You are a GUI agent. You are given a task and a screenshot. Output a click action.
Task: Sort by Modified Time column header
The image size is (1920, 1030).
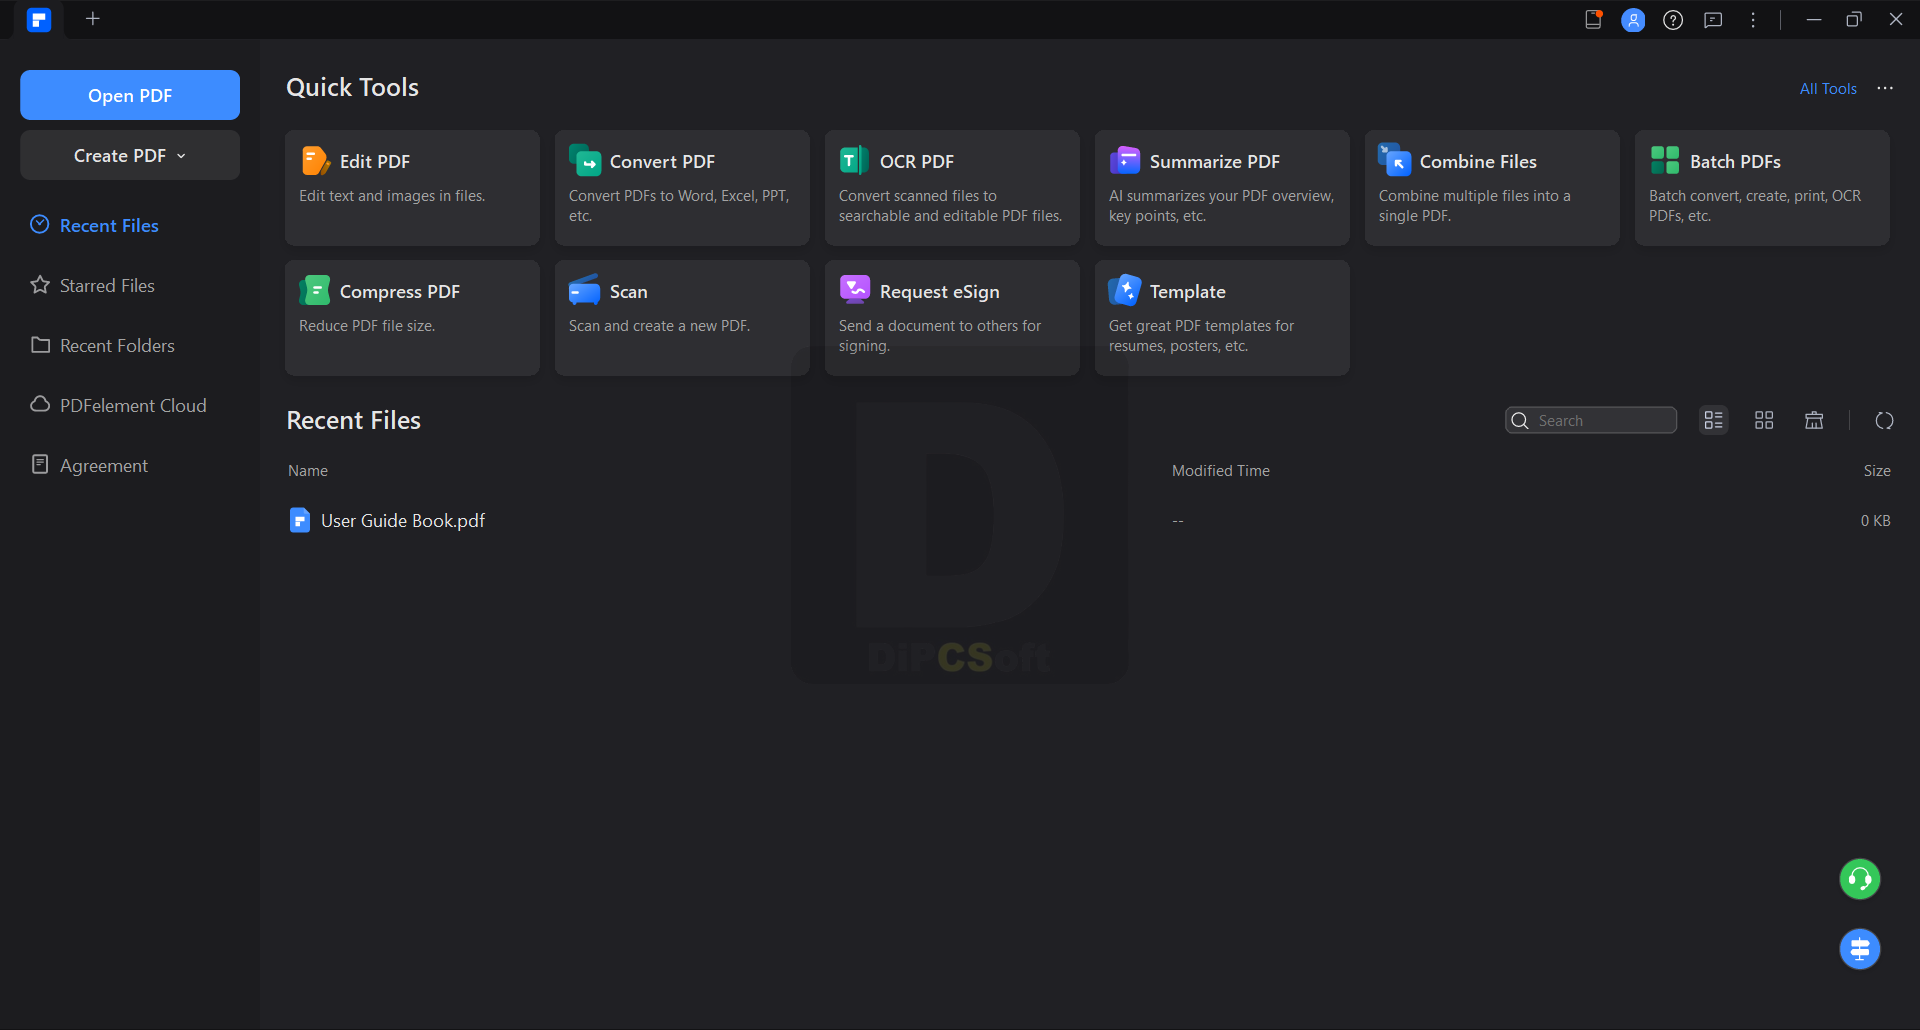(x=1221, y=470)
